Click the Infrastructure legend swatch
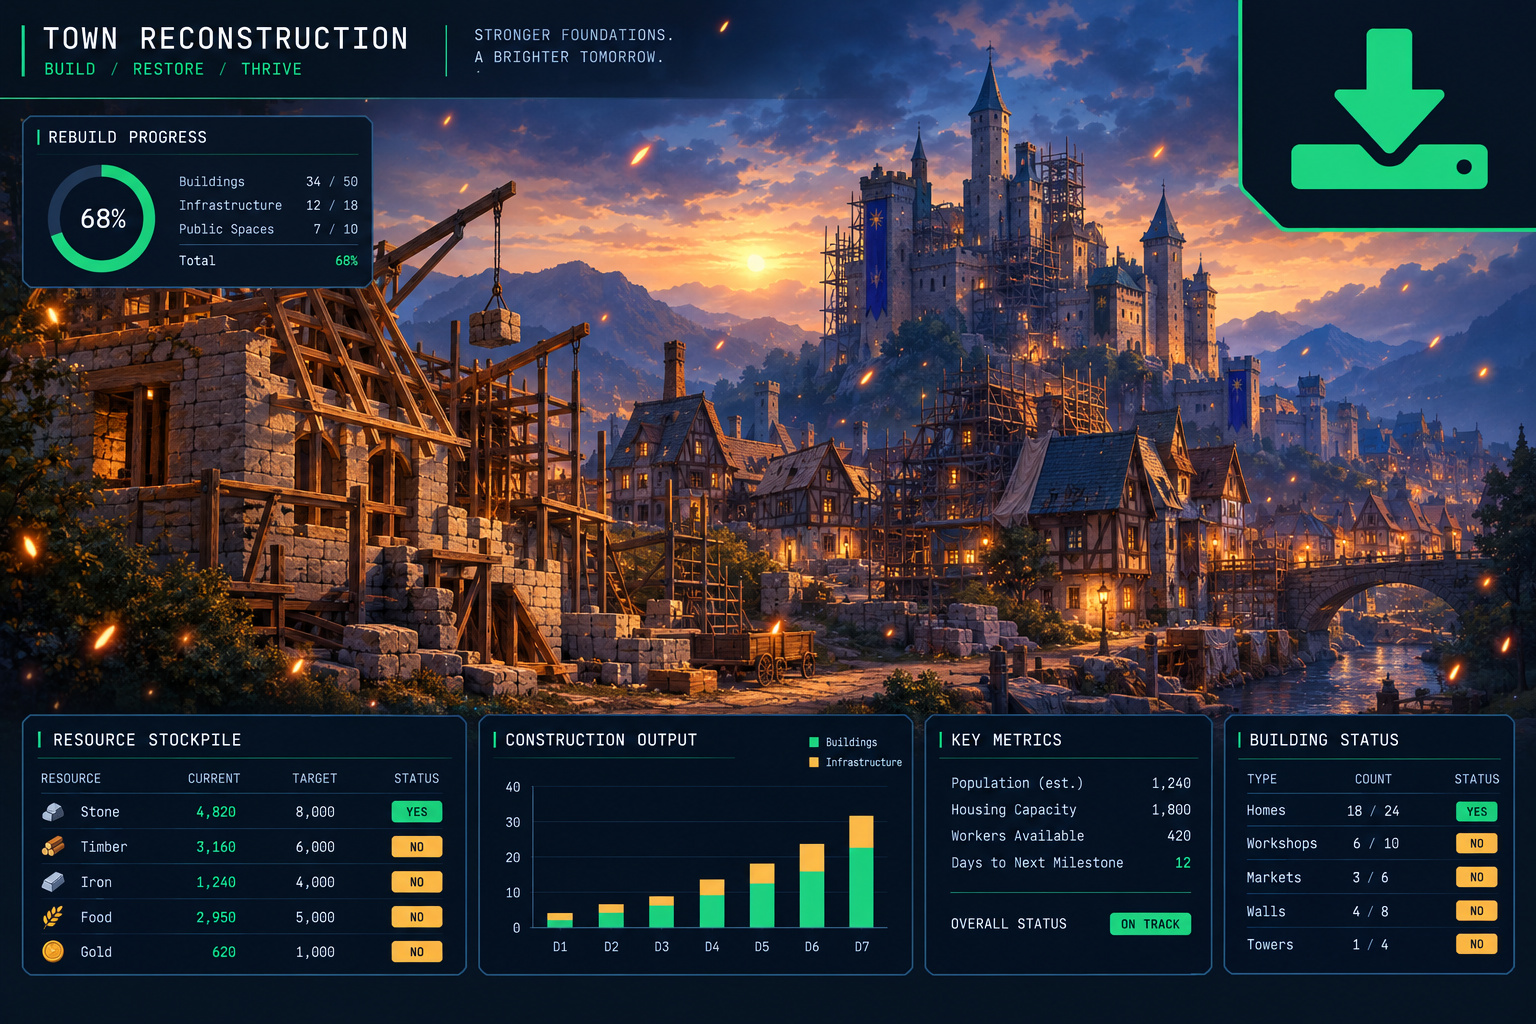The width and height of the screenshot is (1536, 1024). pos(814,762)
